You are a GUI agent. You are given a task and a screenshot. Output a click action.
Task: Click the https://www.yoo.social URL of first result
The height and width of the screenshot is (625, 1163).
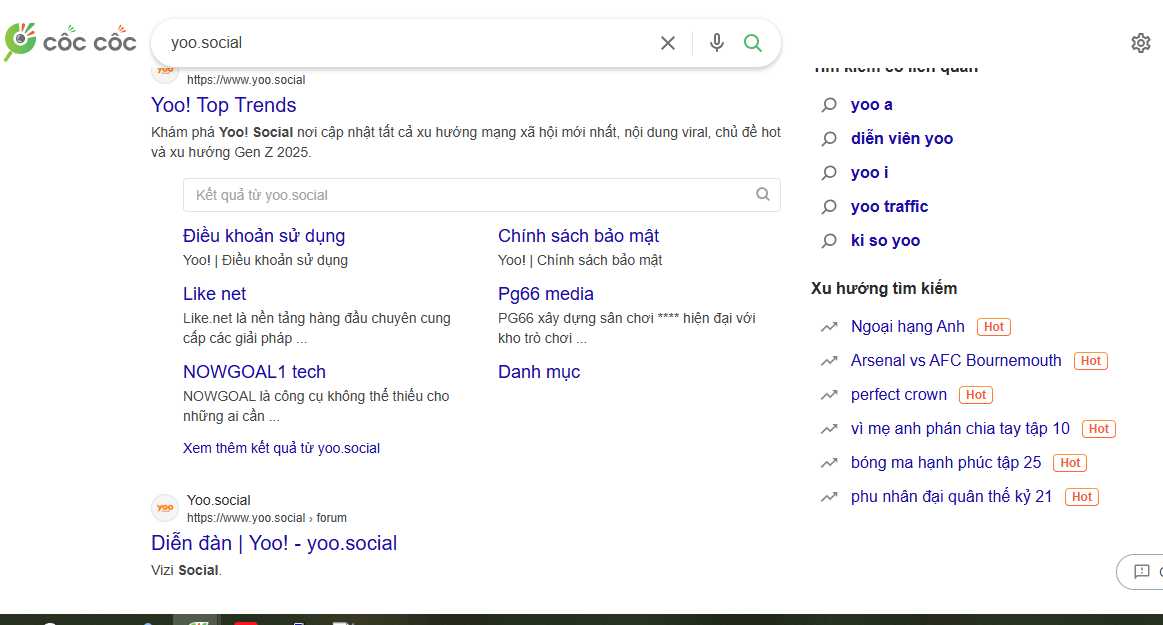coord(246,79)
